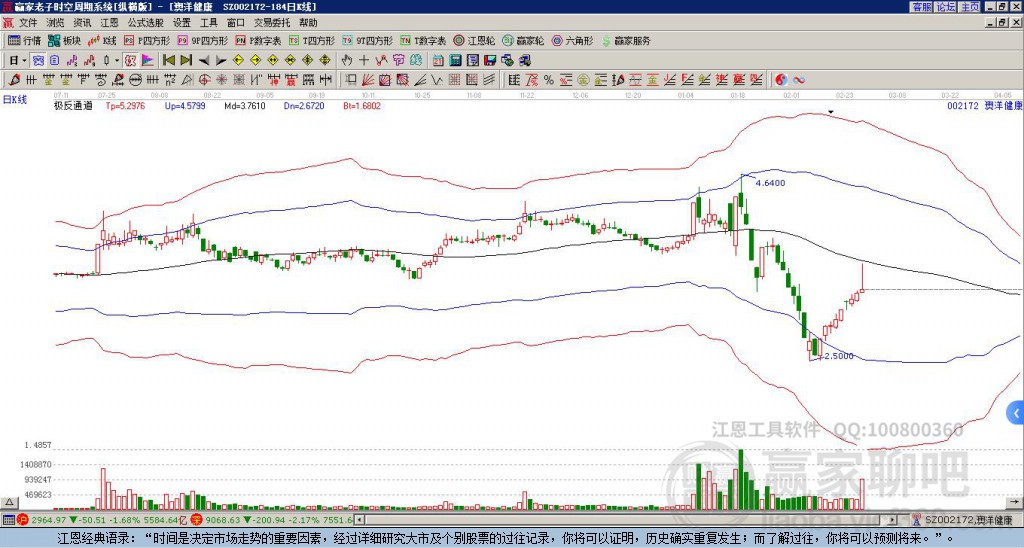Open the 赢家轮 wheel tool

coord(523,40)
